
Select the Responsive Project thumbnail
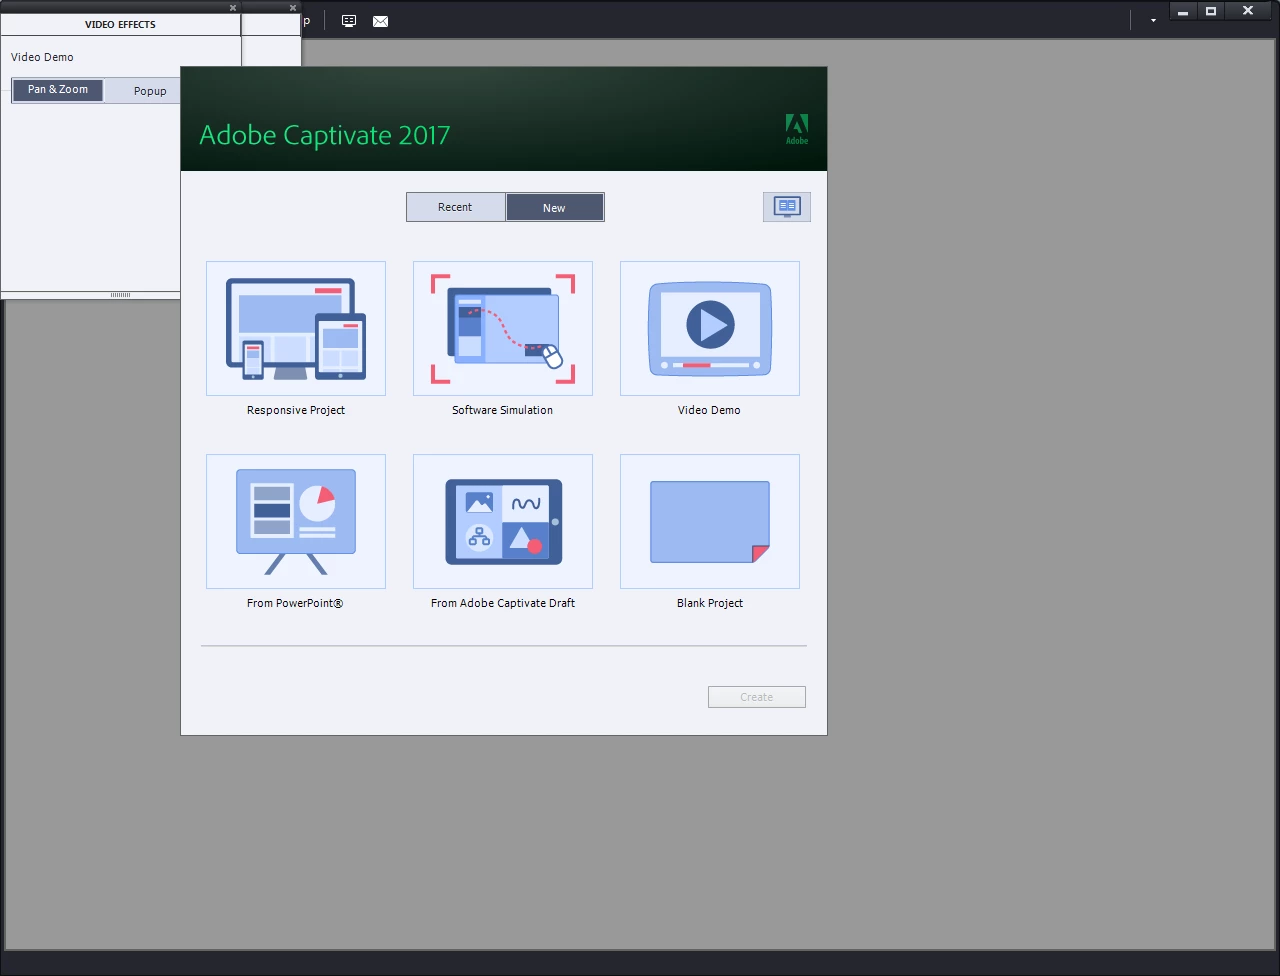click(296, 328)
